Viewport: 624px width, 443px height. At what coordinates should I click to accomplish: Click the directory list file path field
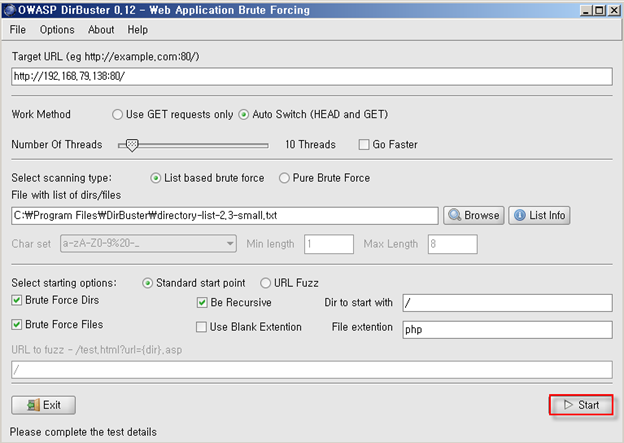(x=225, y=216)
